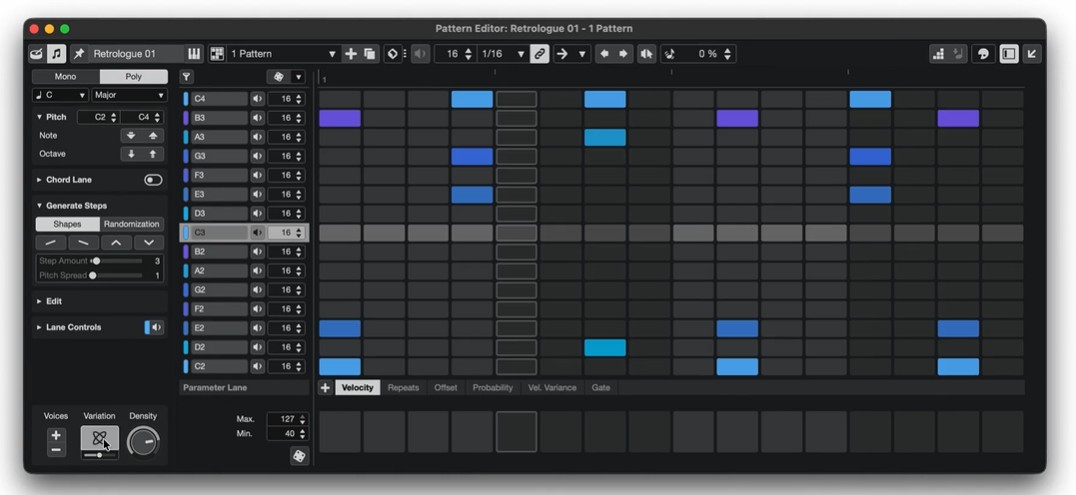Toggle the left panel layout button
1076x495 pixels.
(1009, 54)
